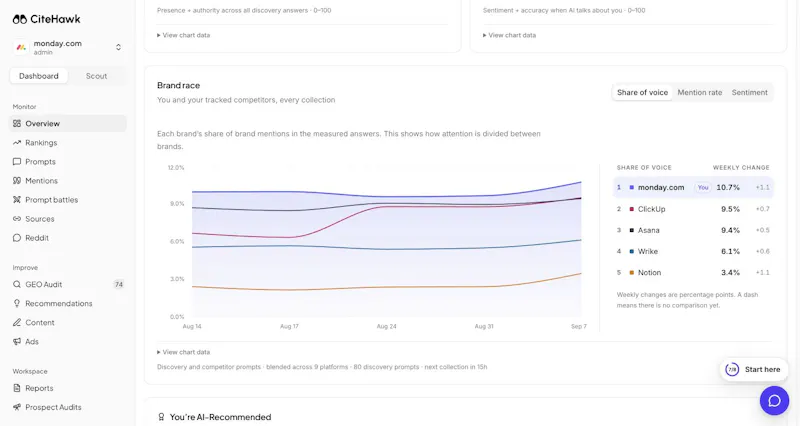Open Prompt battles page label

pyautogui.click(x=52, y=200)
